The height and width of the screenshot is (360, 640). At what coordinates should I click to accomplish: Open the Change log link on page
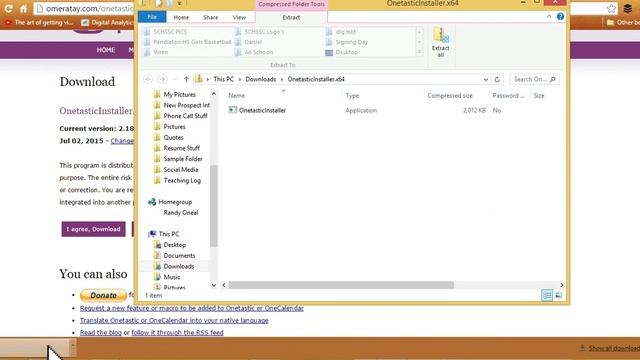(x=122, y=140)
